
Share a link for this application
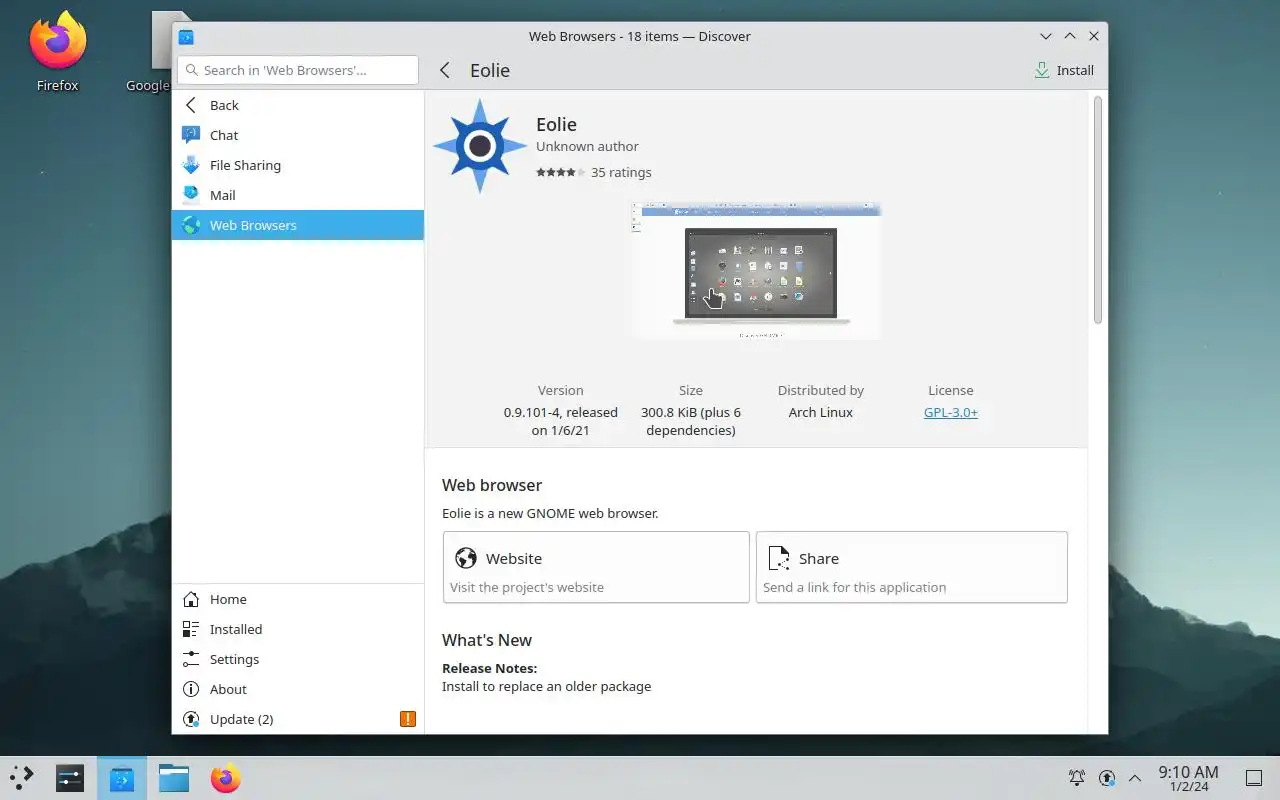pyautogui.click(x=912, y=567)
